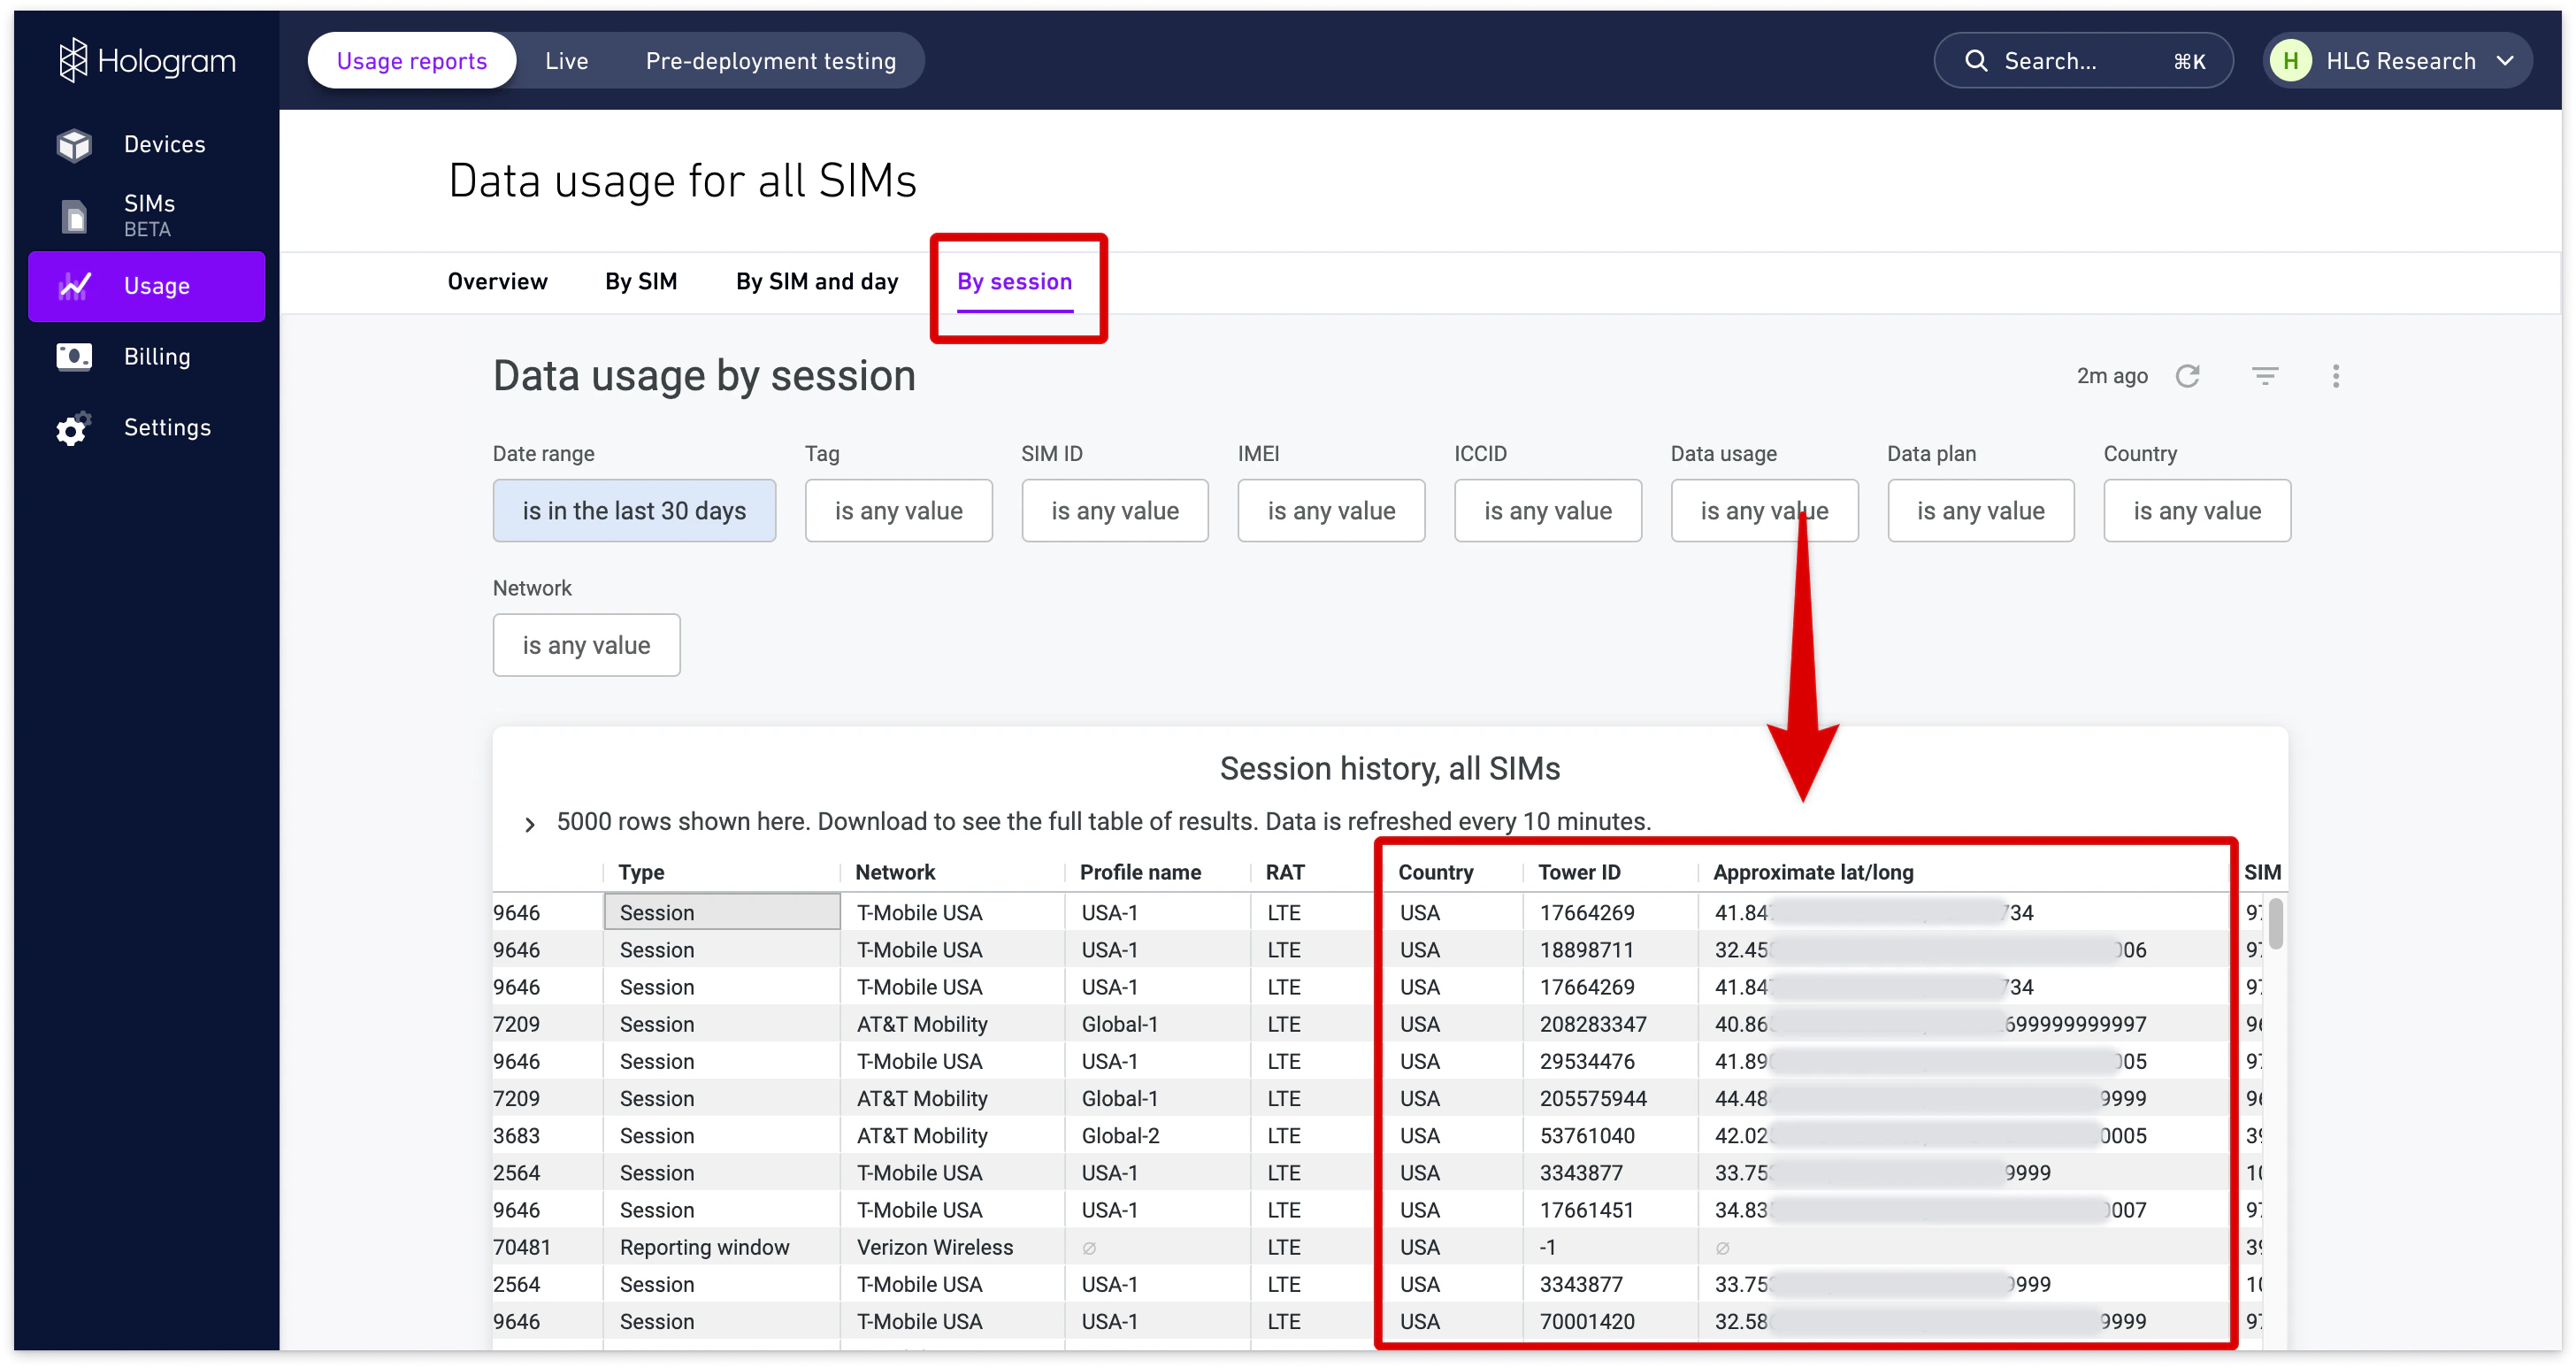Refresh the session data
This screenshot has width=2576, height=1368.
(x=2187, y=376)
